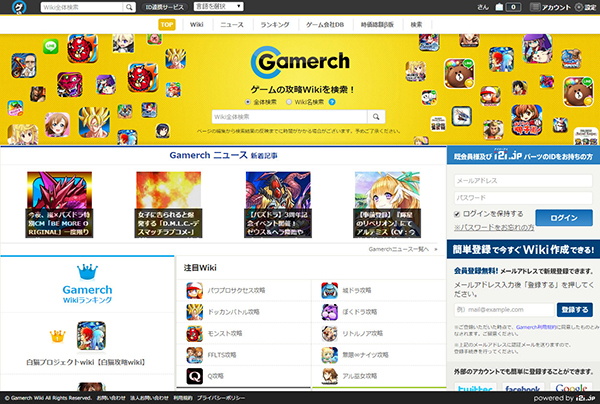The height and width of the screenshot is (404, 600).
Task: Open the アカウント account icon
Action: click(535, 7)
